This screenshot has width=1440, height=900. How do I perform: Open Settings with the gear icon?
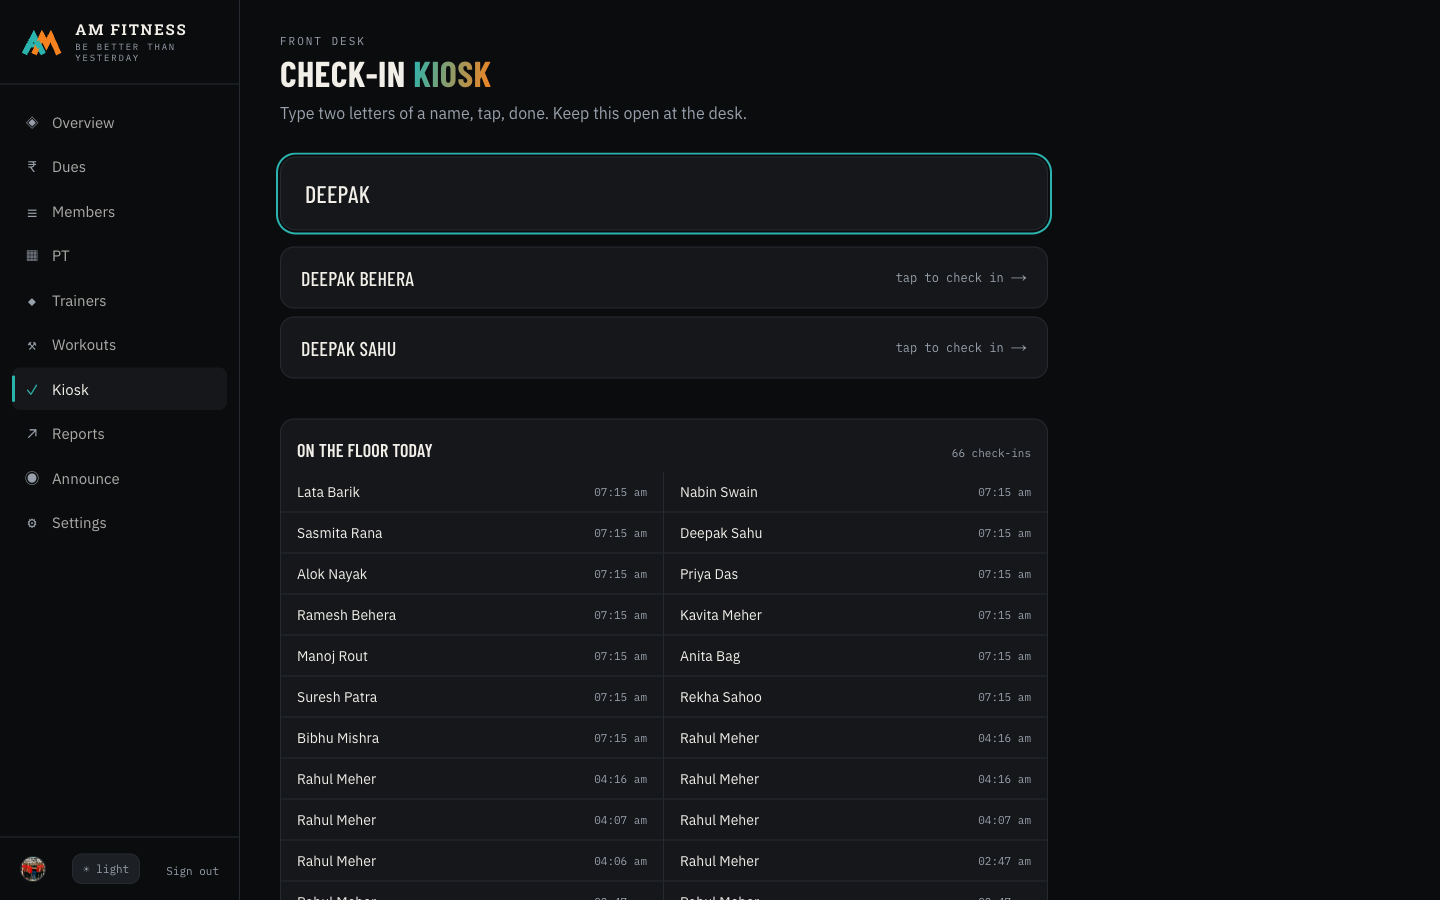pyautogui.click(x=32, y=523)
